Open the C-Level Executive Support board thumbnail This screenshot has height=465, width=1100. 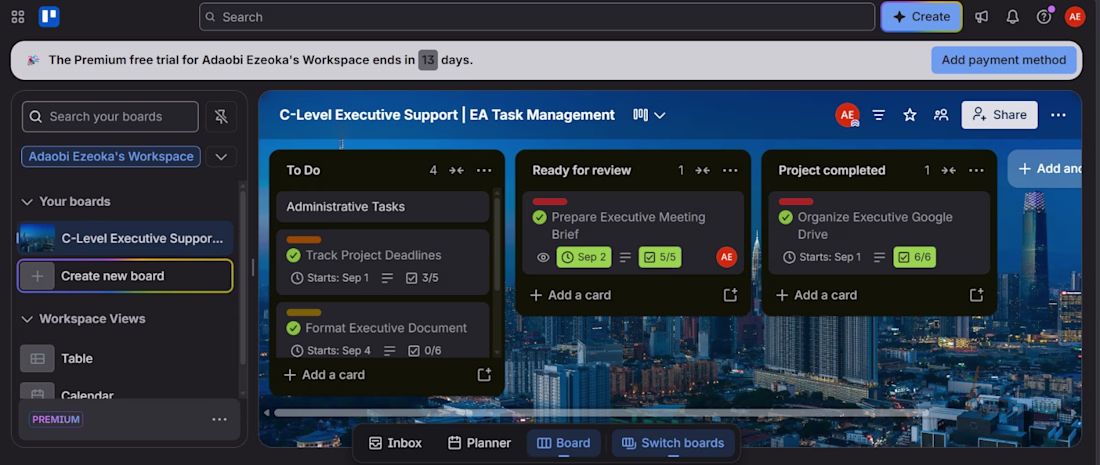pos(37,238)
